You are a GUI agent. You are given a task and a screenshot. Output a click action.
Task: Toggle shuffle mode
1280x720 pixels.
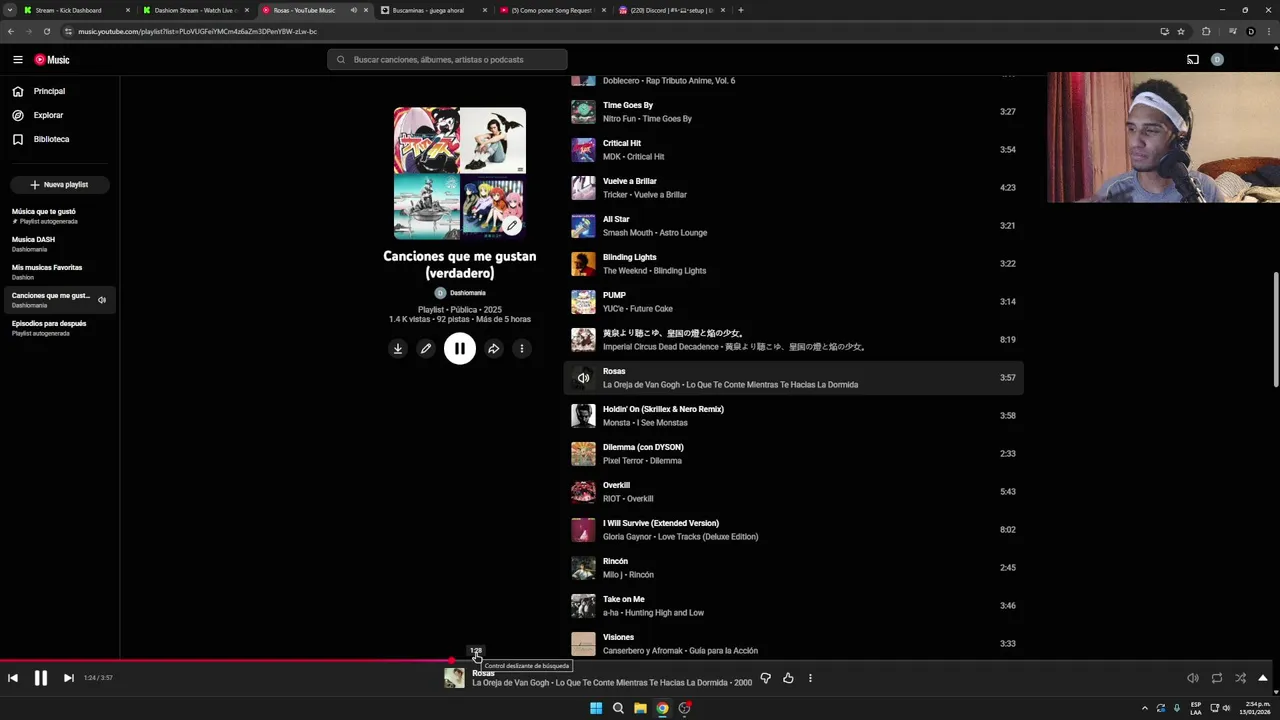1240,678
